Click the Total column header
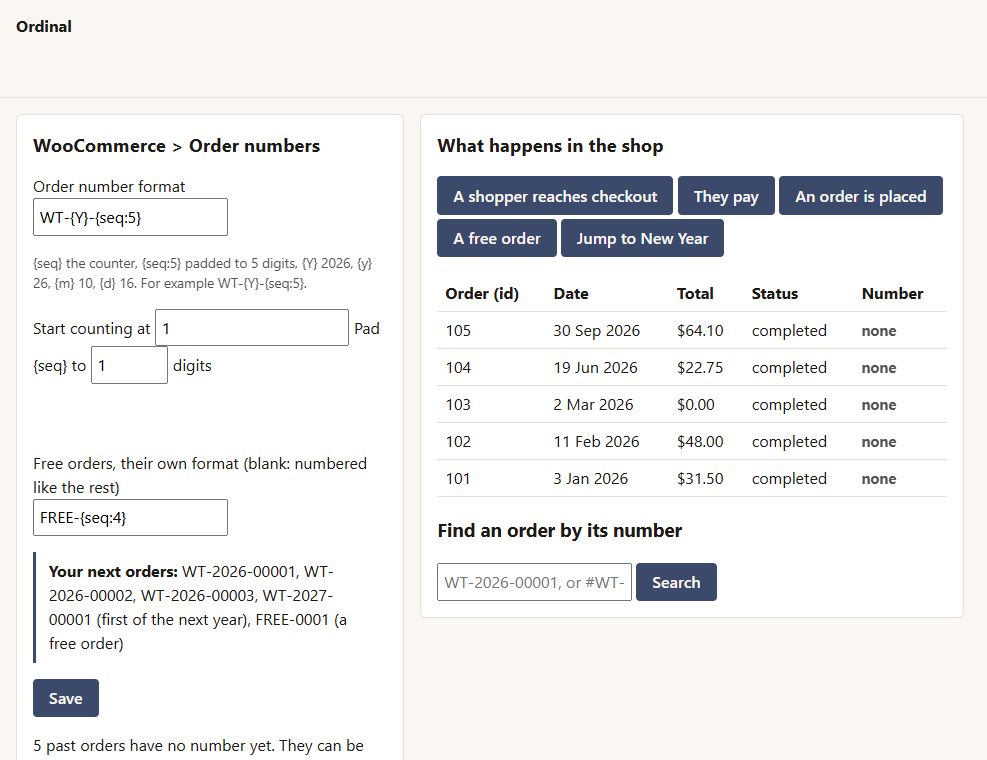Viewport: 987px width, 760px height. point(696,293)
